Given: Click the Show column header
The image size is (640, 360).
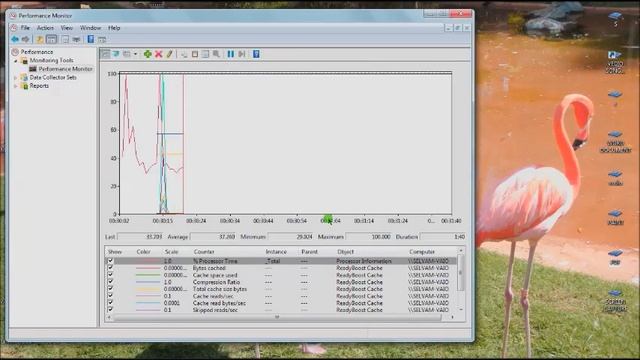Looking at the screenshot, I should (115, 252).
